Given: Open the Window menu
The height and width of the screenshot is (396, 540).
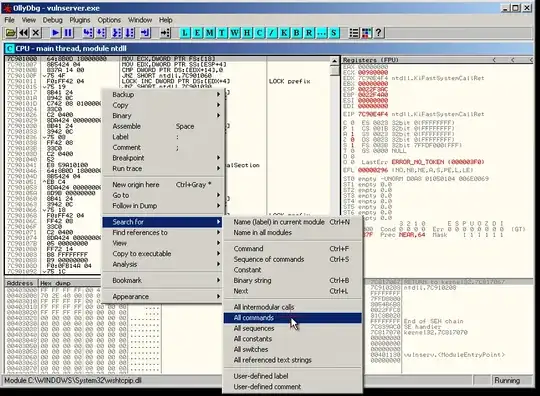Looking at the screenshot, I should point(140,20).
